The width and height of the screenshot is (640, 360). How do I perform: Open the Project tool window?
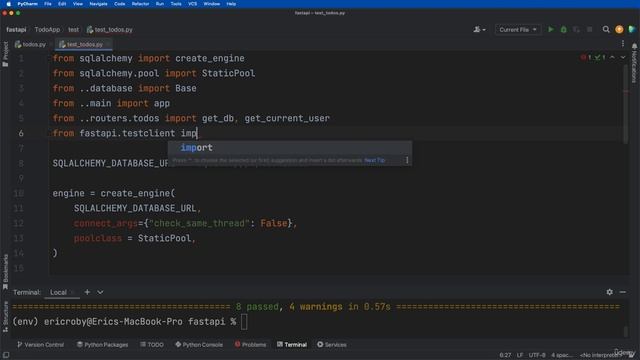click(5, 54)
